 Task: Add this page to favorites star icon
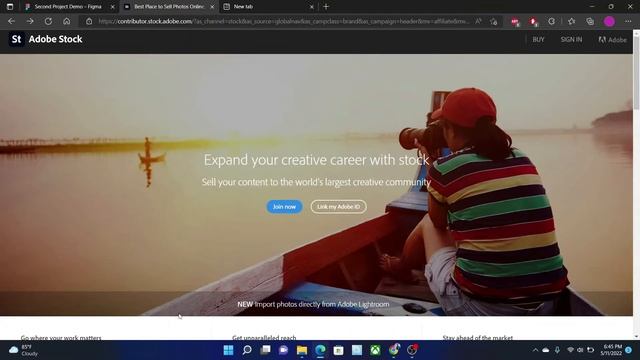click(494, 21)
